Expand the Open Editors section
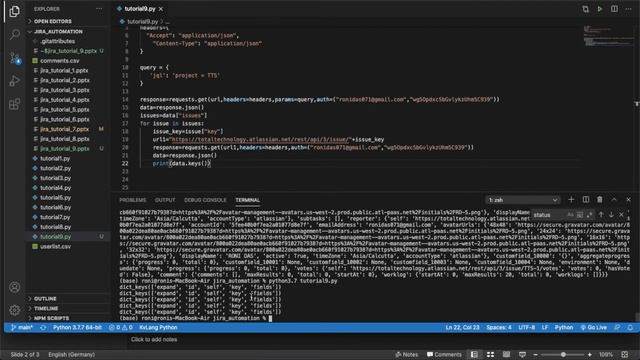Image resolution: width=640 pixels, height=360 pixels. pyautogui.click(x=52, y=21)
